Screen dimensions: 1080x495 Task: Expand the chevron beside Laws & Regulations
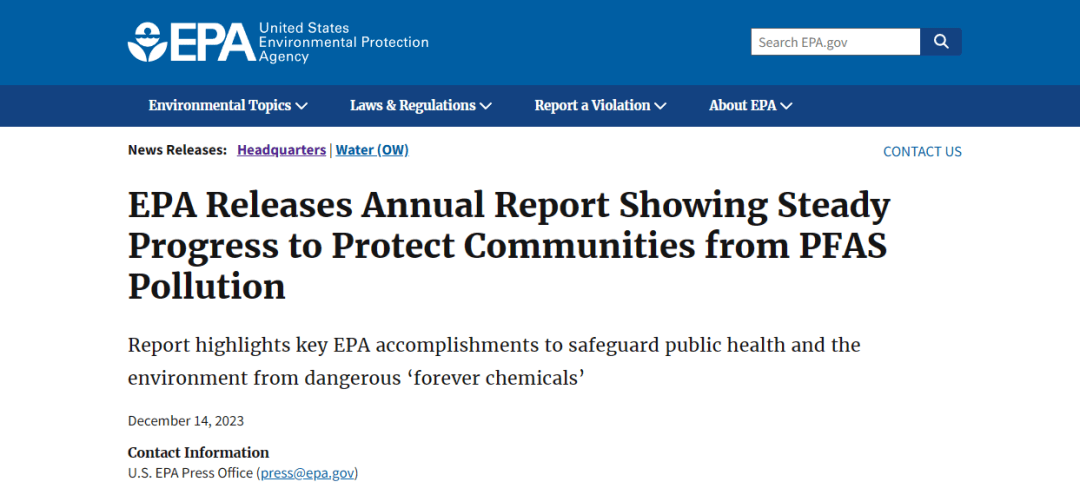point(486,106)
